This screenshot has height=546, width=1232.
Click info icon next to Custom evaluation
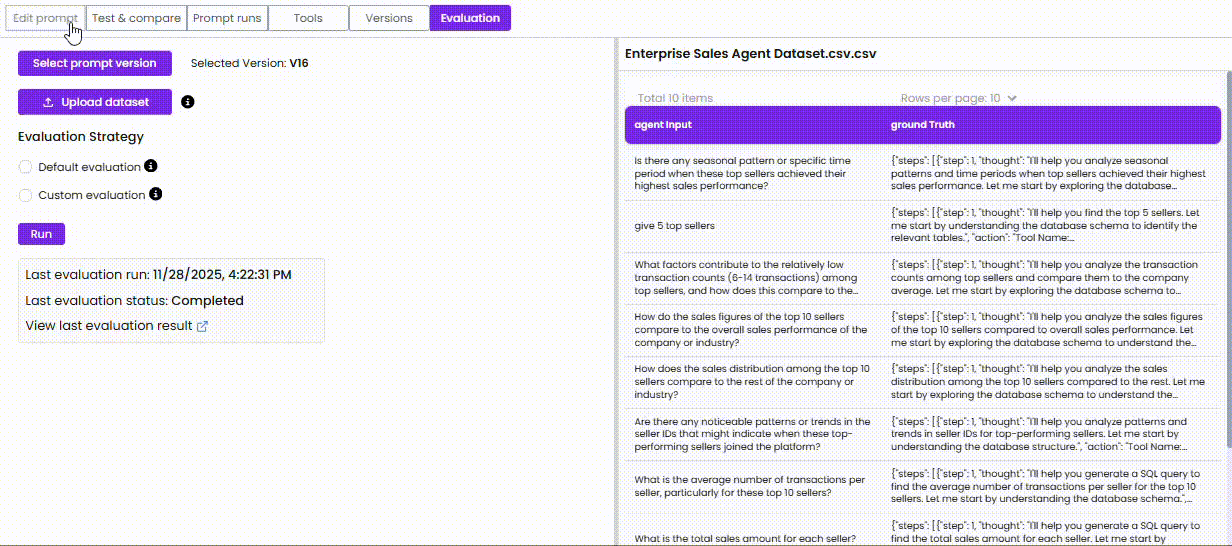point(156,195)
